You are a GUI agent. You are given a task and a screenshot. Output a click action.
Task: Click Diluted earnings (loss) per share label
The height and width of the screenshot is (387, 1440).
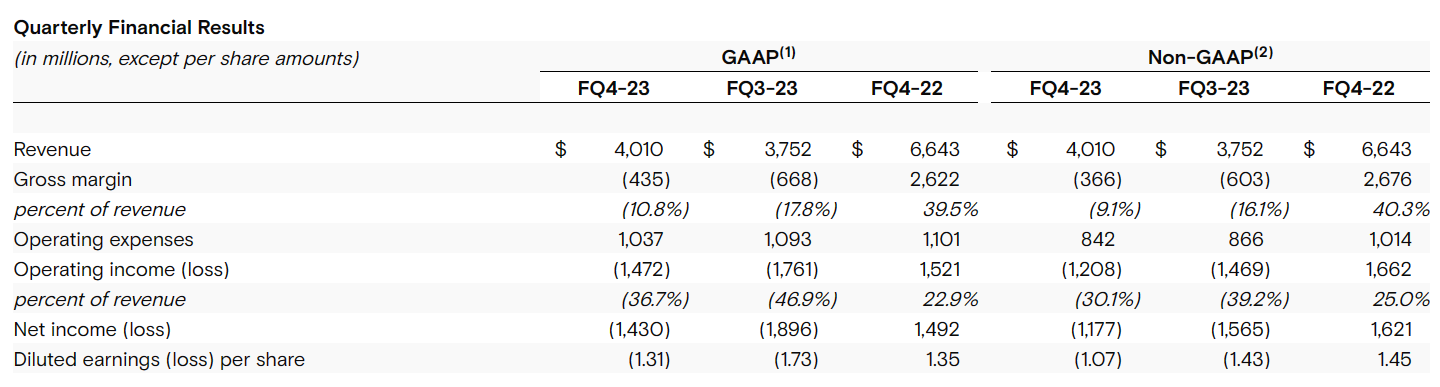(x=159, y=359)
